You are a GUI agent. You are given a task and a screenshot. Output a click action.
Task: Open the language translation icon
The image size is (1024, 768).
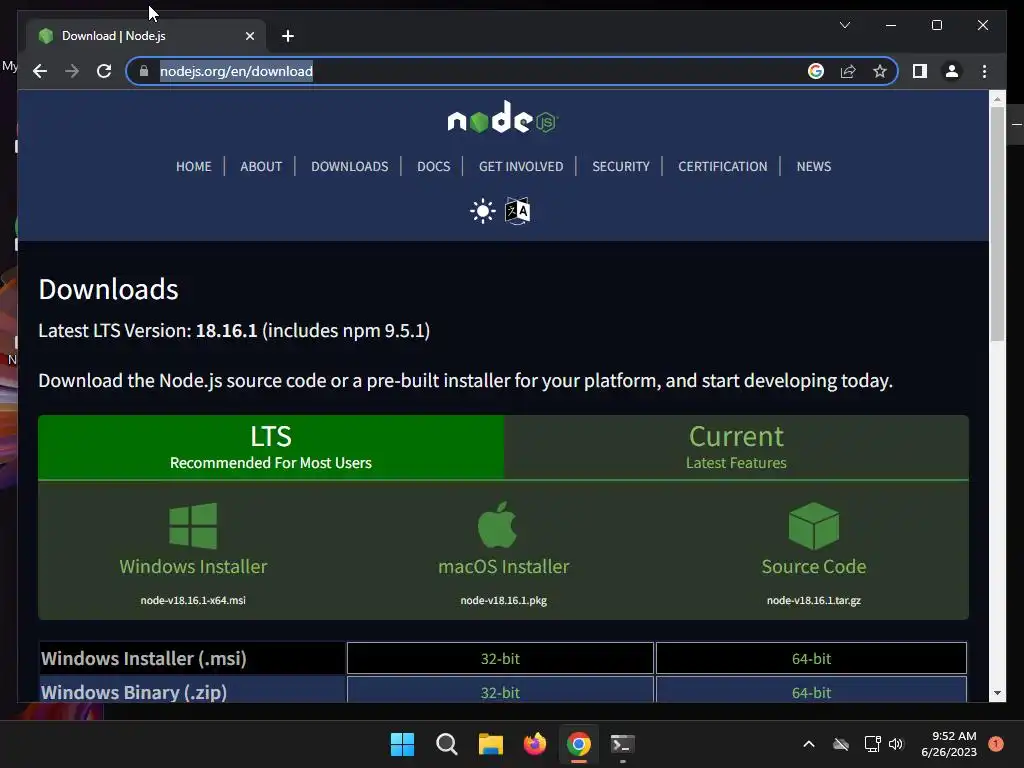pos(517,211)
